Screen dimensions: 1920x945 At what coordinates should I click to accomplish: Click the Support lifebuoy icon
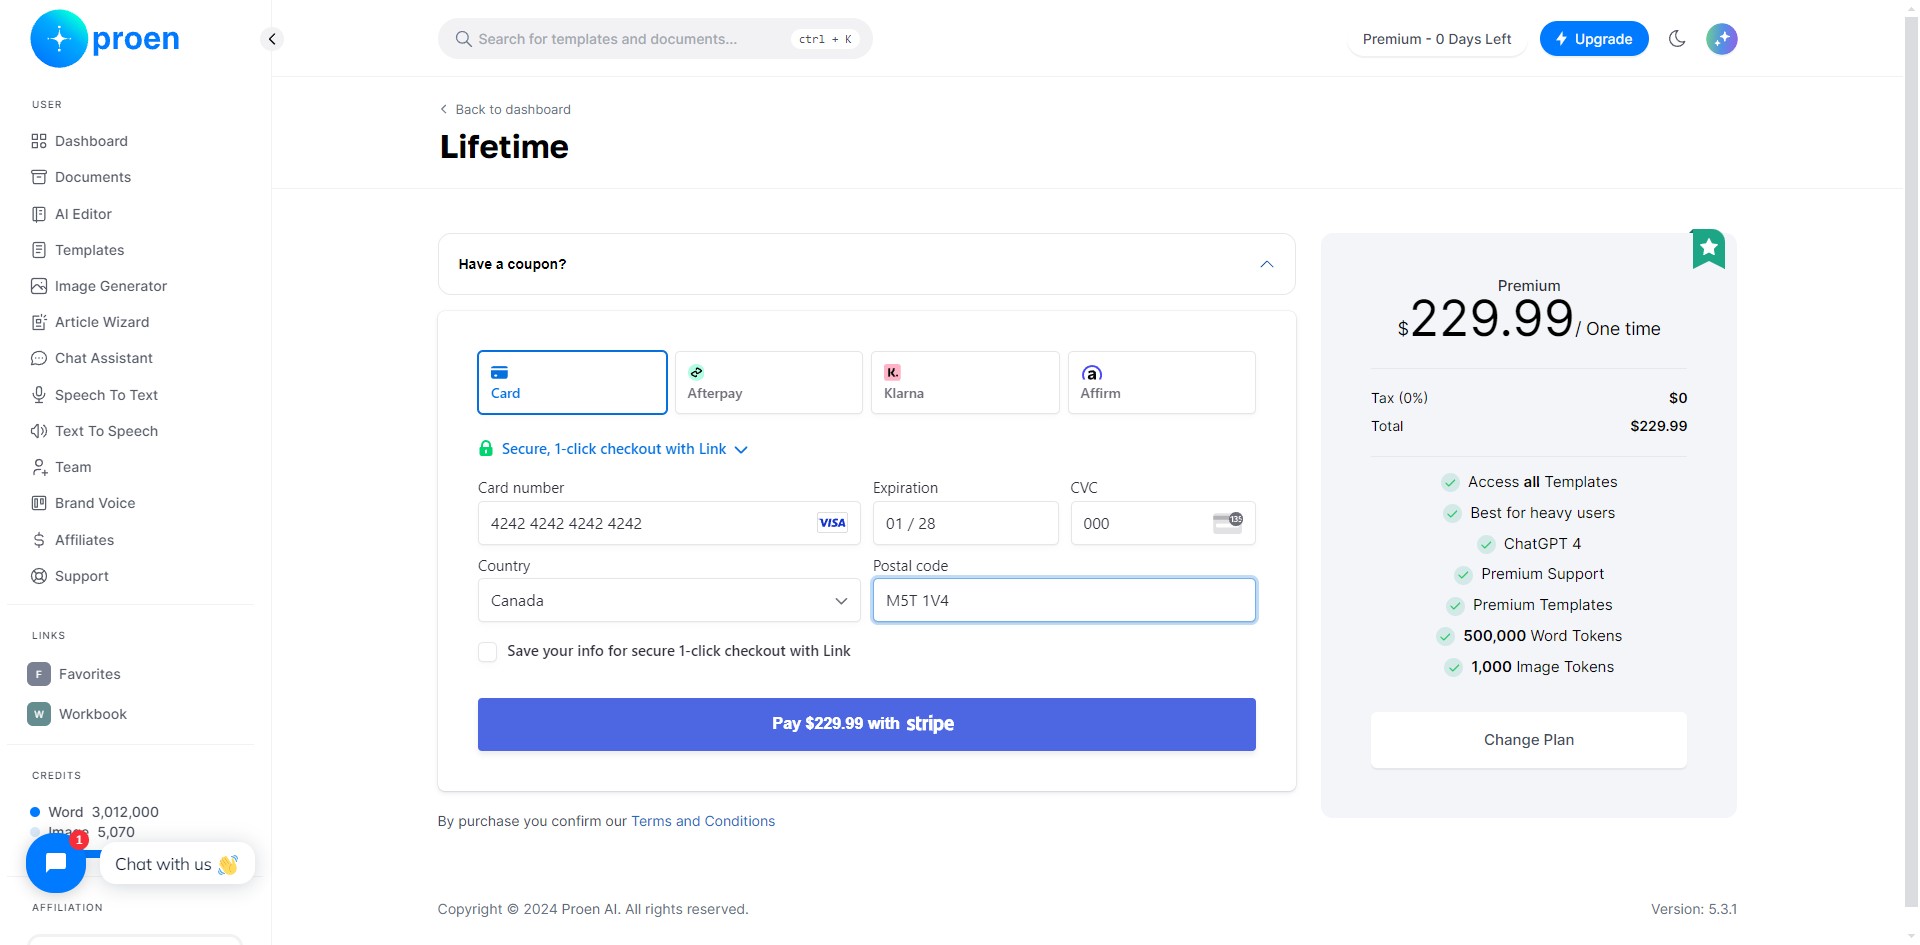39,576
